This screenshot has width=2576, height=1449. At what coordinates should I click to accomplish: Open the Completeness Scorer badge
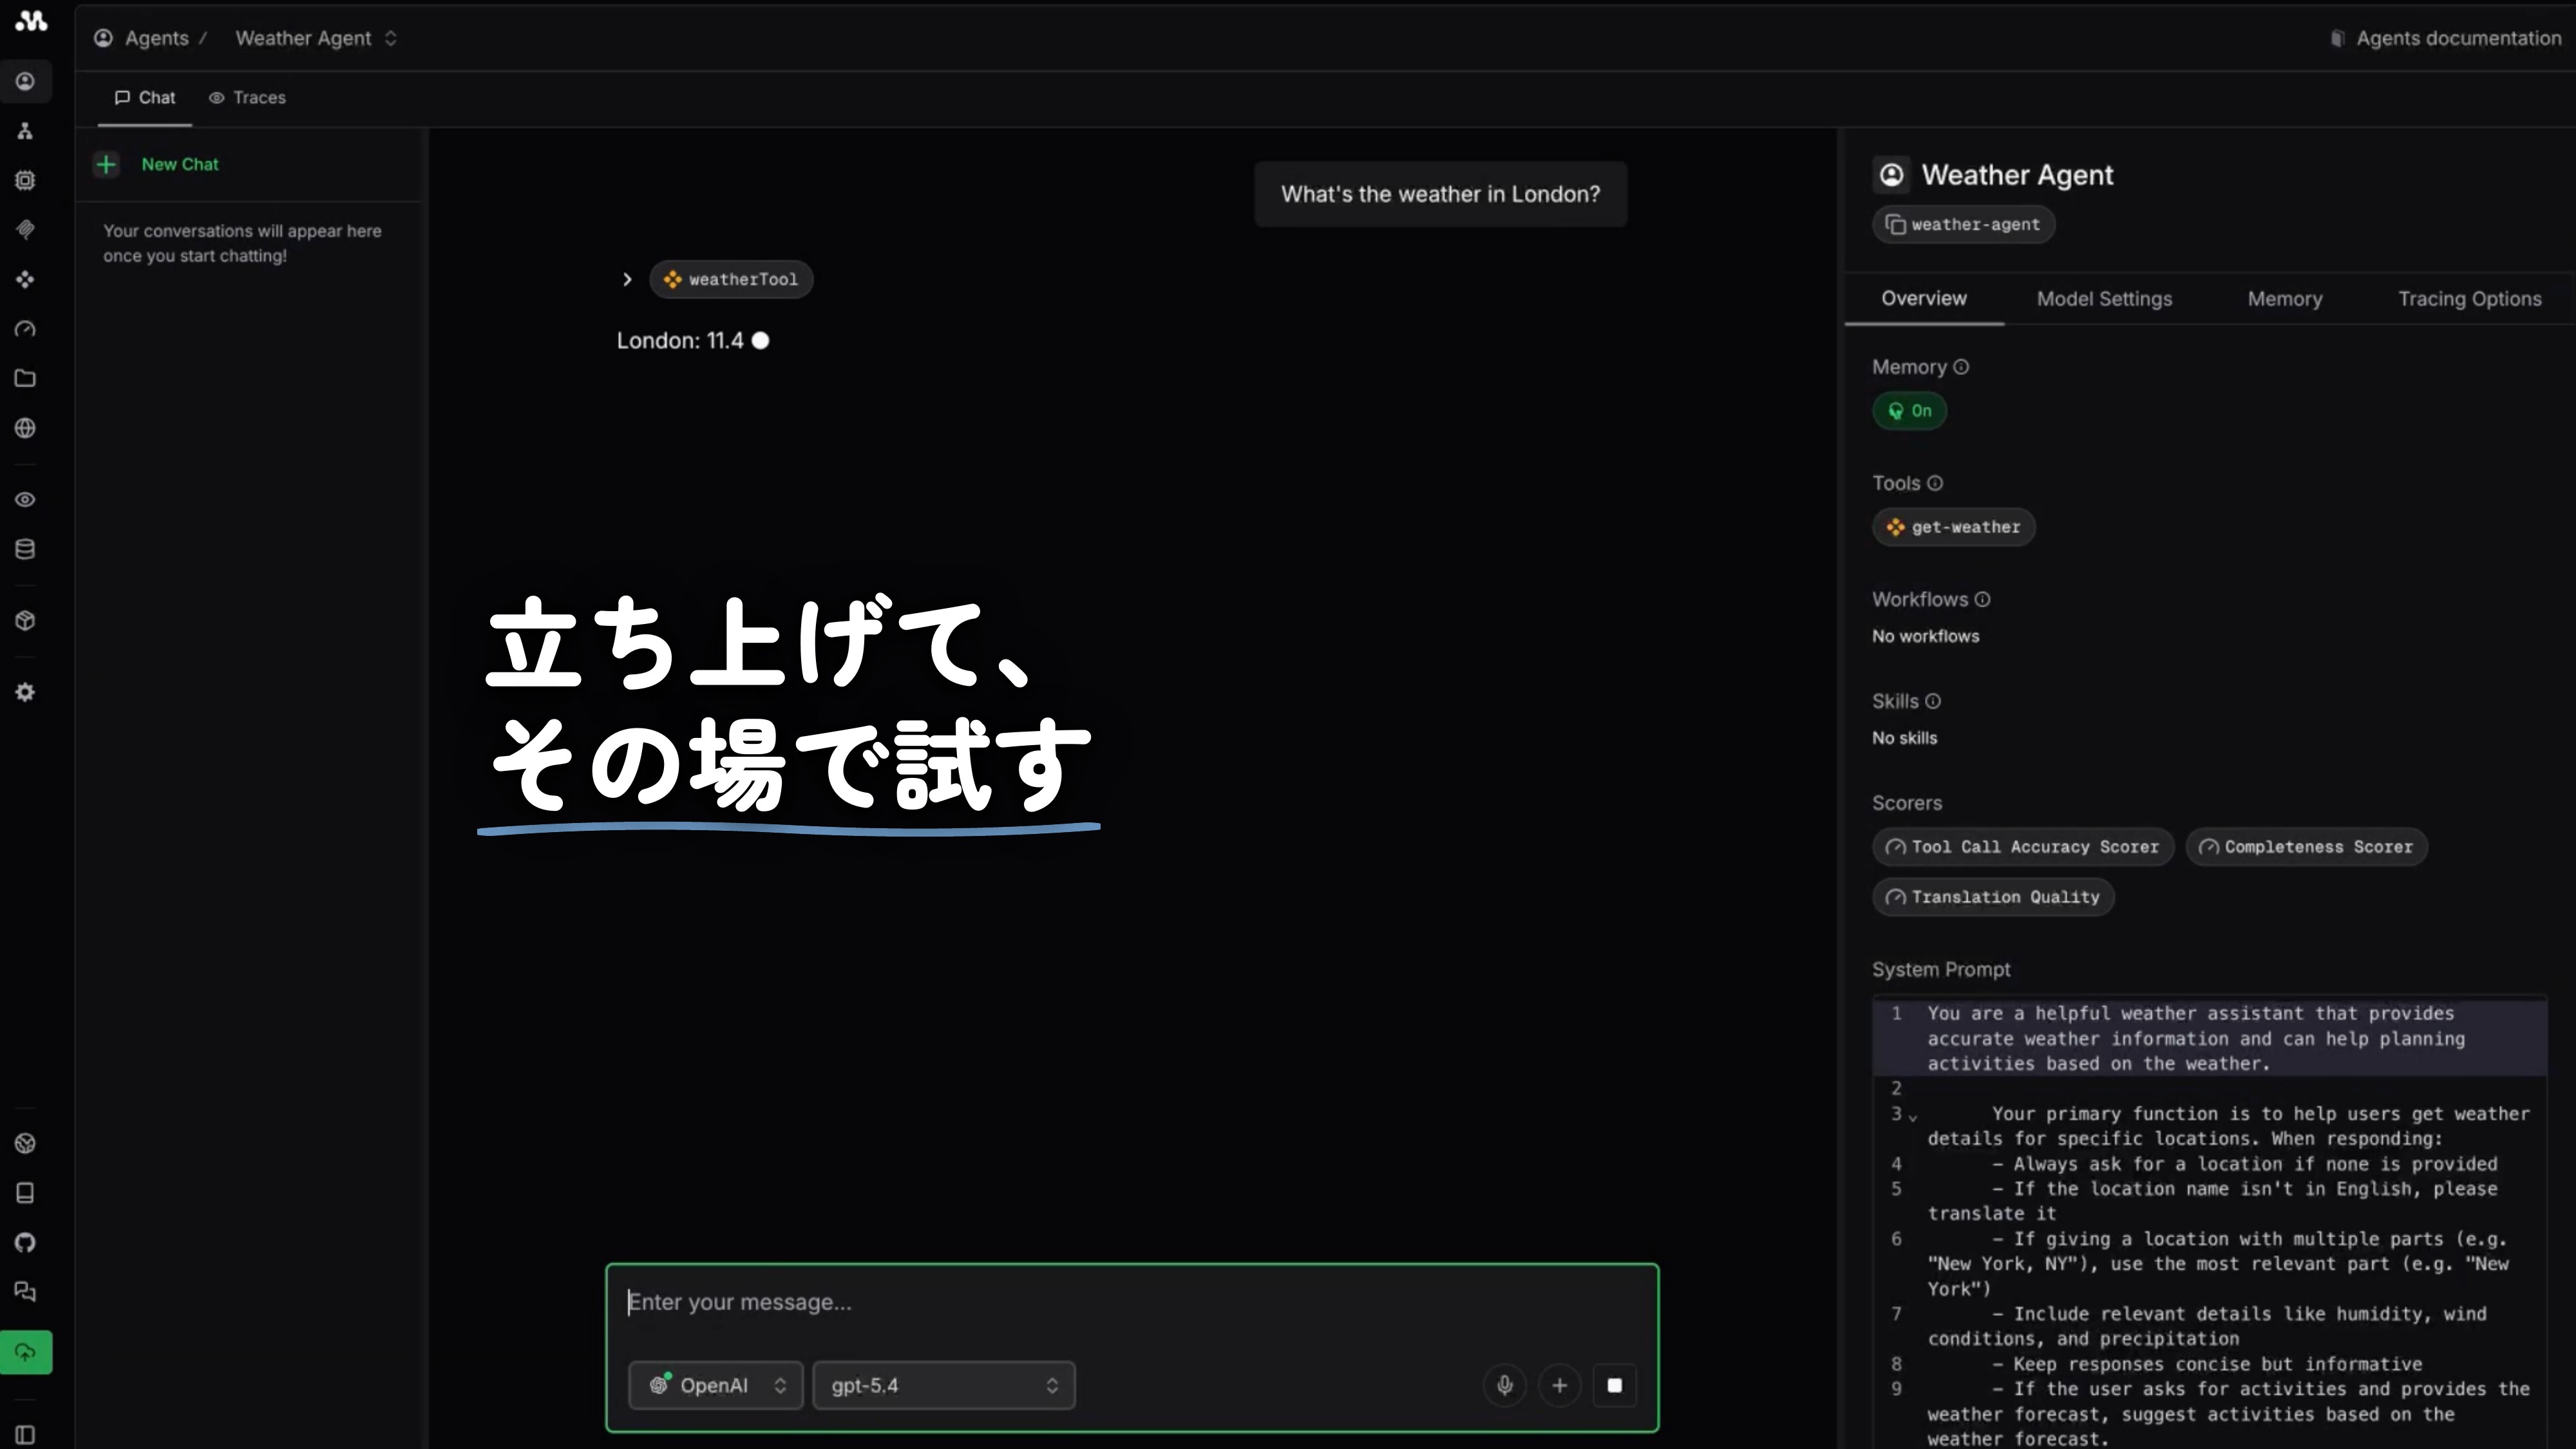click(2306, 847)
